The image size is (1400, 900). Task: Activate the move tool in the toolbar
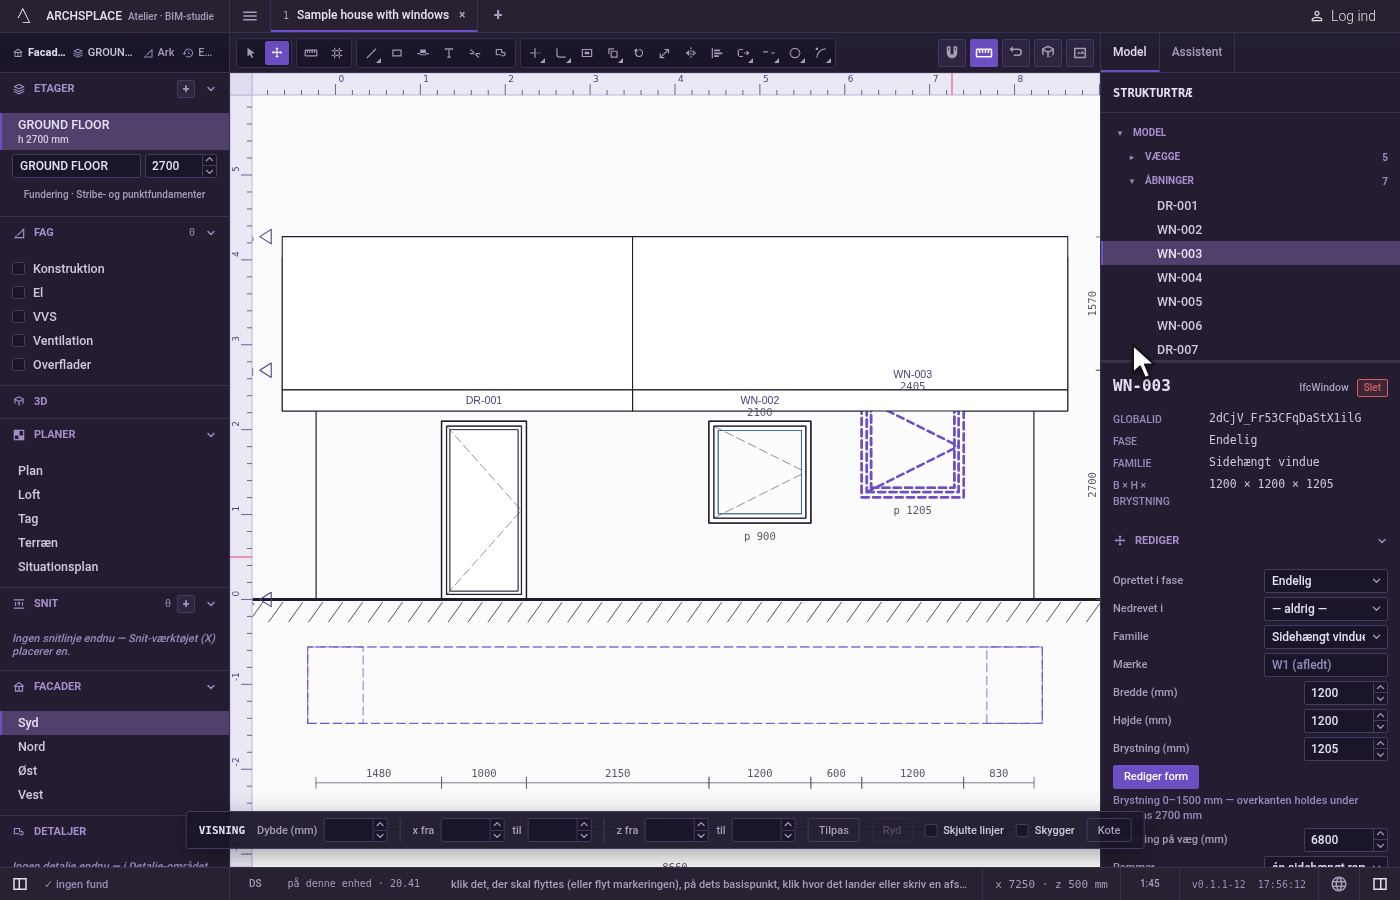coord(277,53)
